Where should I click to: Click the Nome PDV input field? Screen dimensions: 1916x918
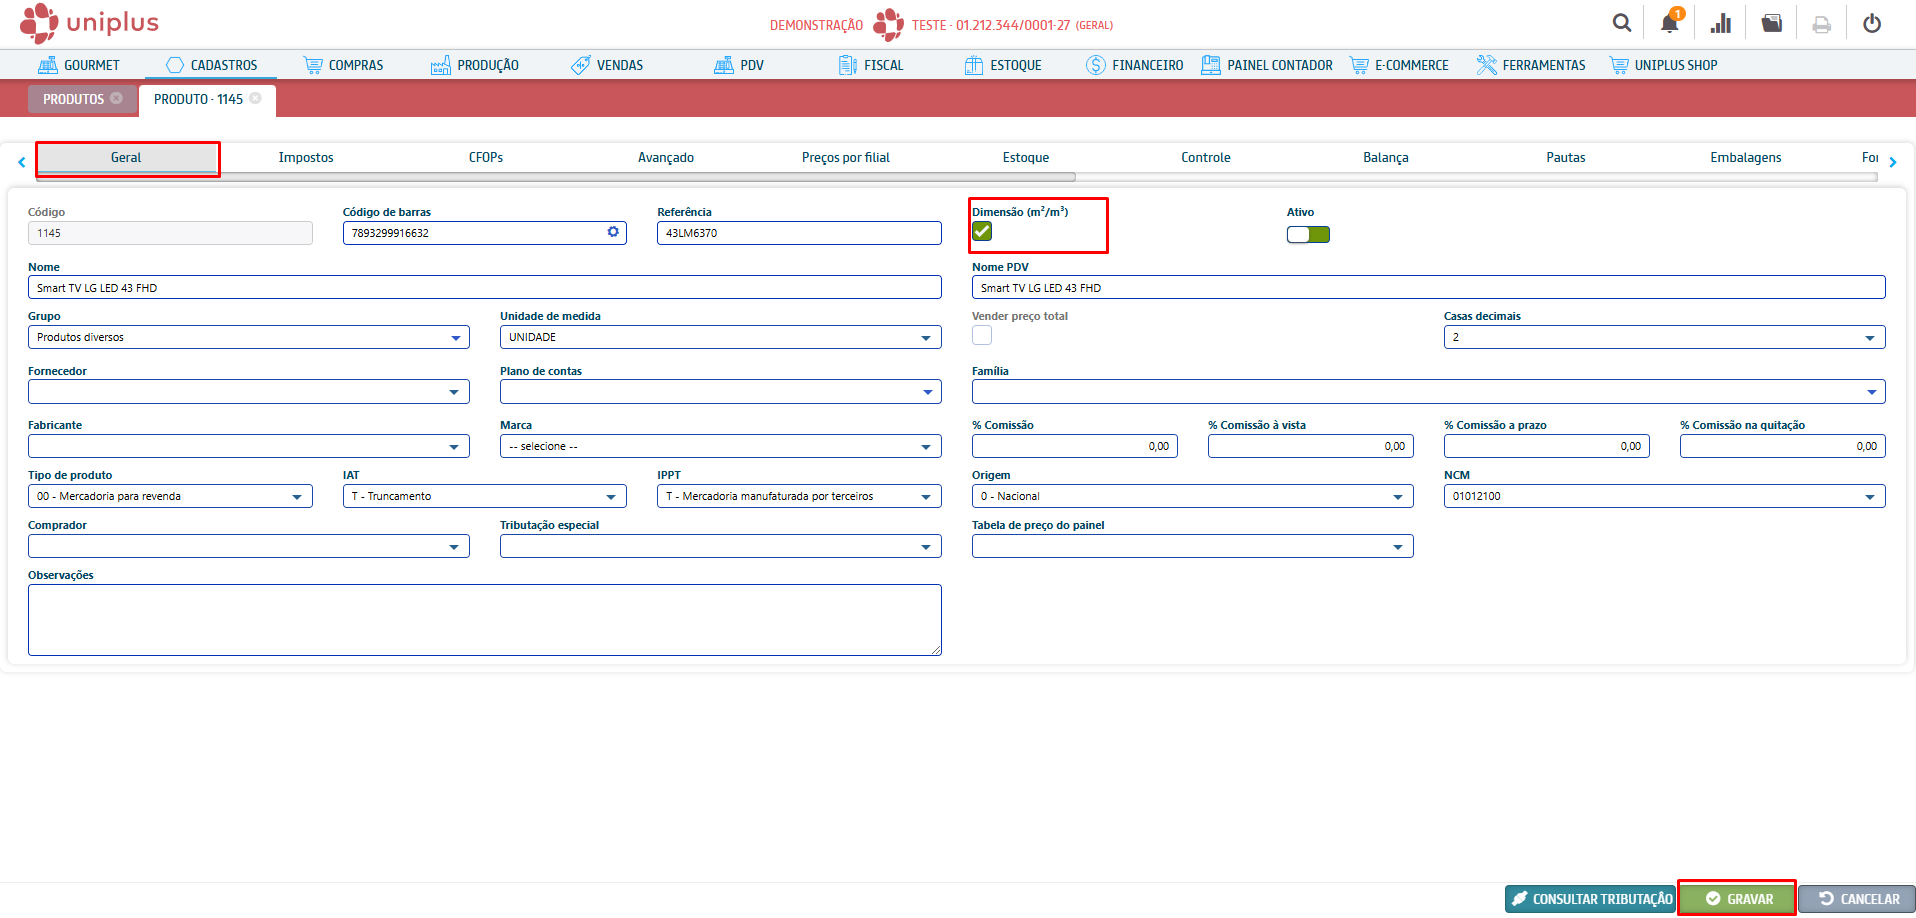[1429, 287]
